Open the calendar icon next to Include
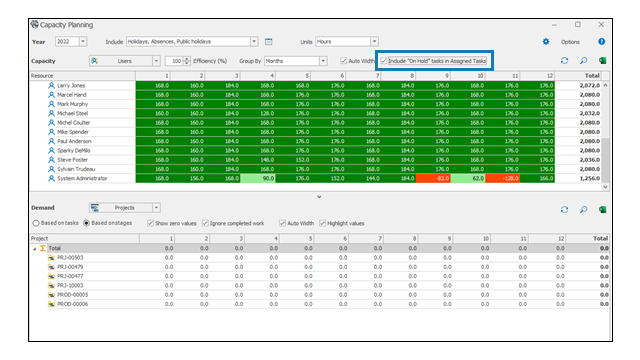This screenshot has height=360, width=640. [268, 42]
